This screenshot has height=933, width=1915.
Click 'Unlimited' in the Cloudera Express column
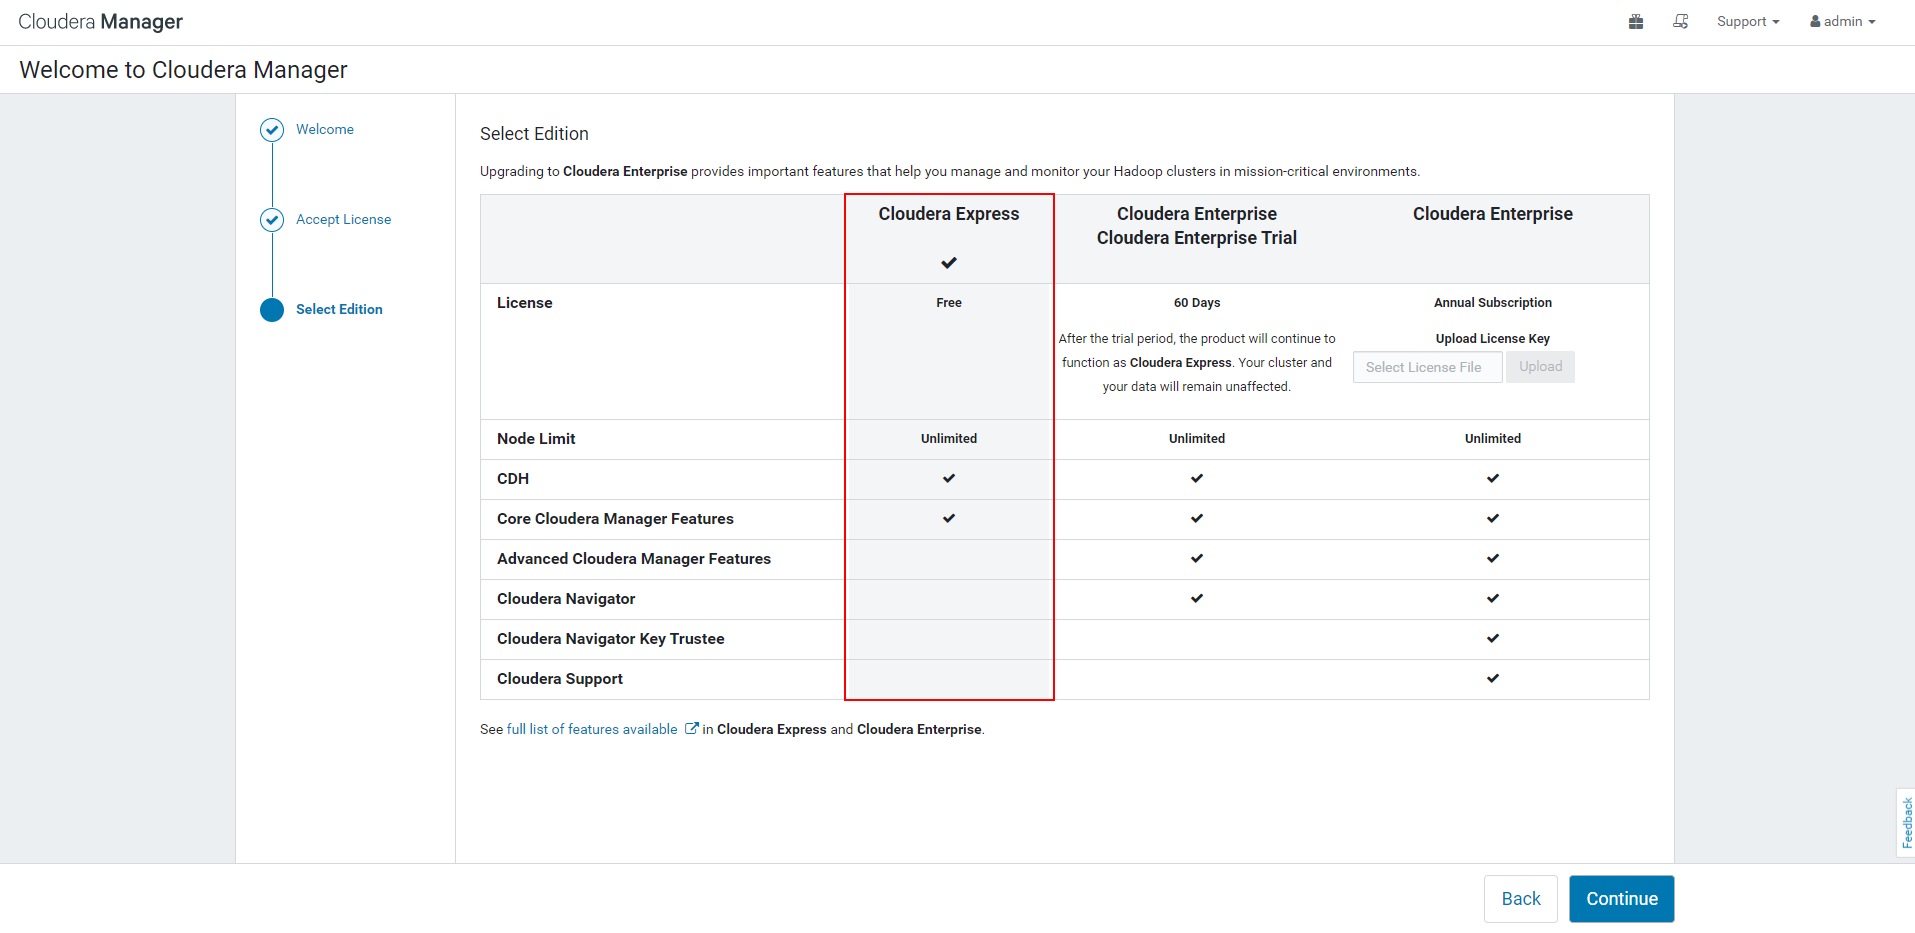coord(949,439)
